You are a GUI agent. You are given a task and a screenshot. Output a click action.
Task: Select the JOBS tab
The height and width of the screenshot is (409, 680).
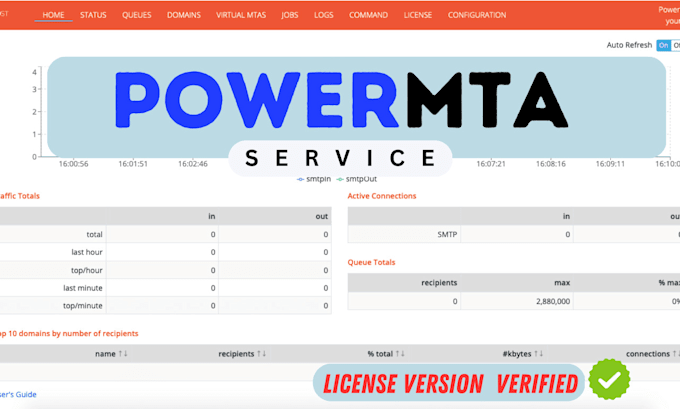pos(290,15)
